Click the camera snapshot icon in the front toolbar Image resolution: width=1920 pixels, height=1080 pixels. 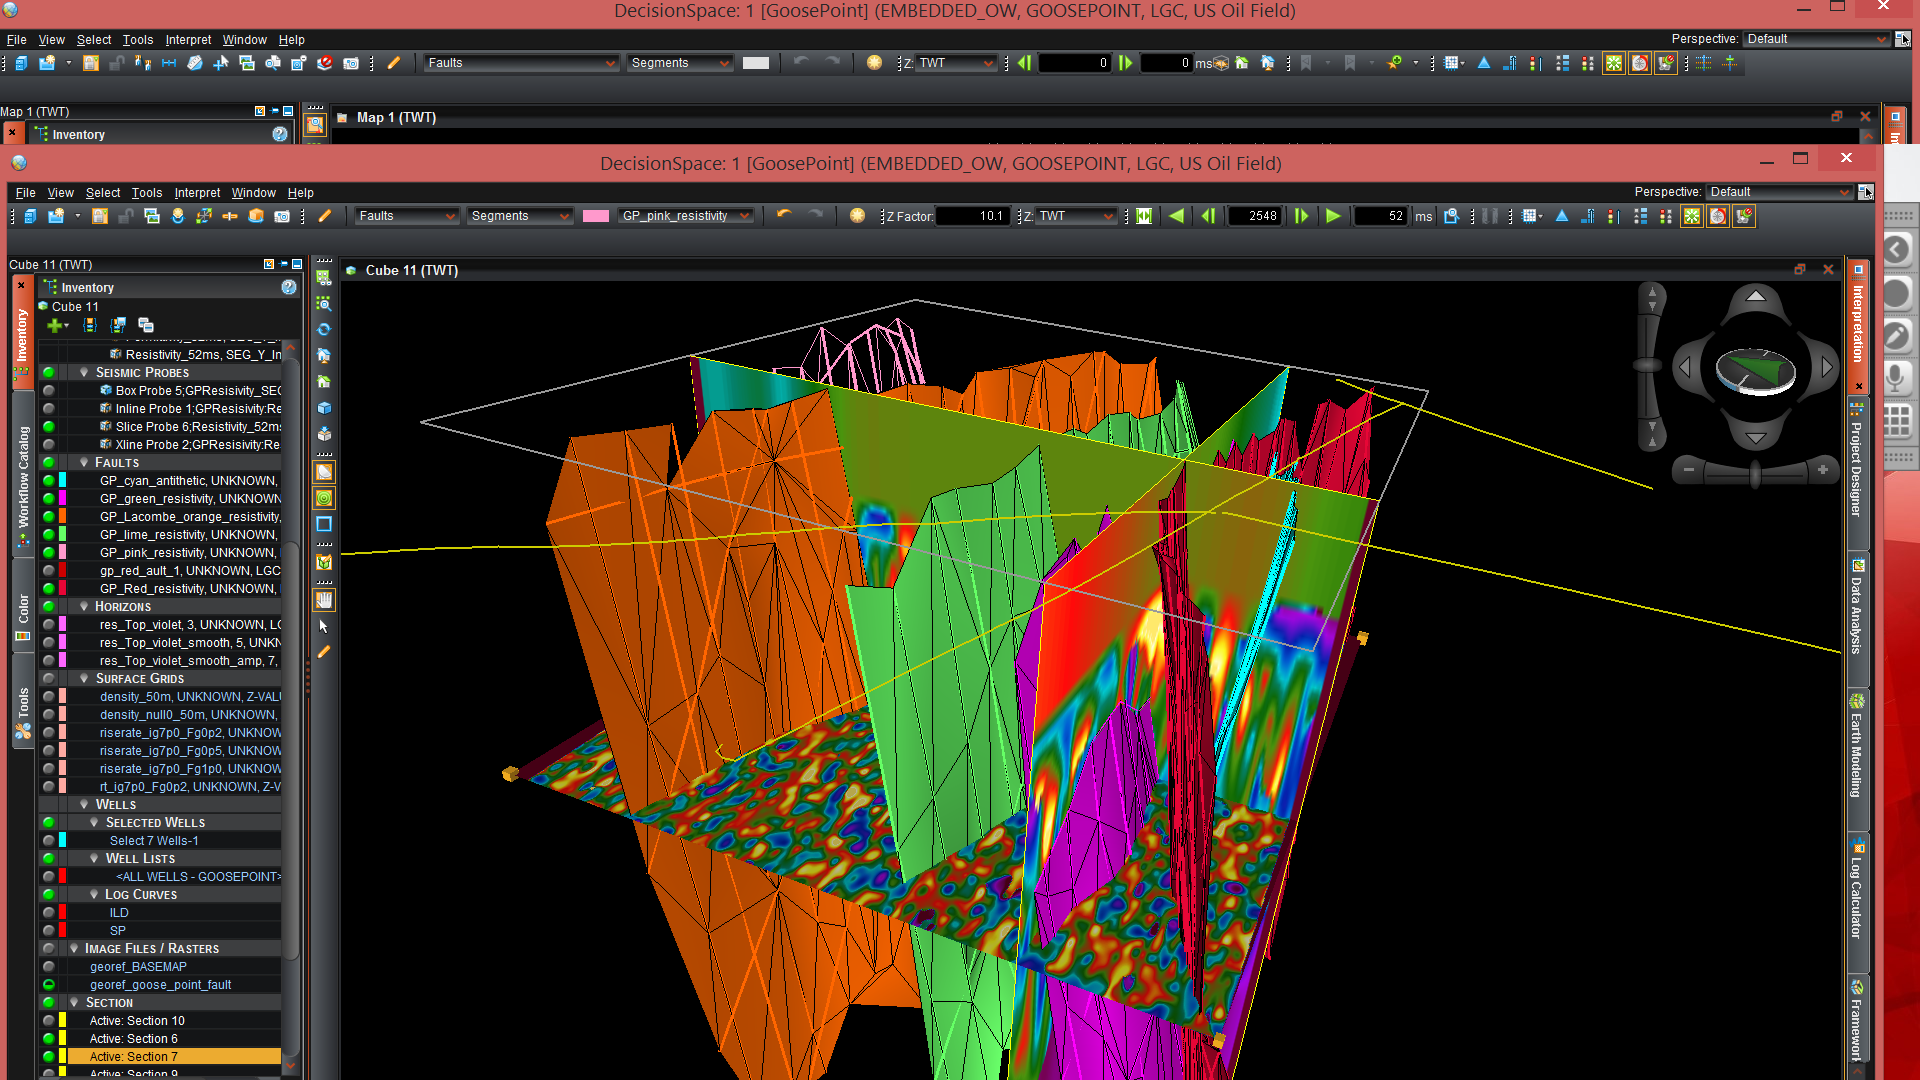coord(282,216)
